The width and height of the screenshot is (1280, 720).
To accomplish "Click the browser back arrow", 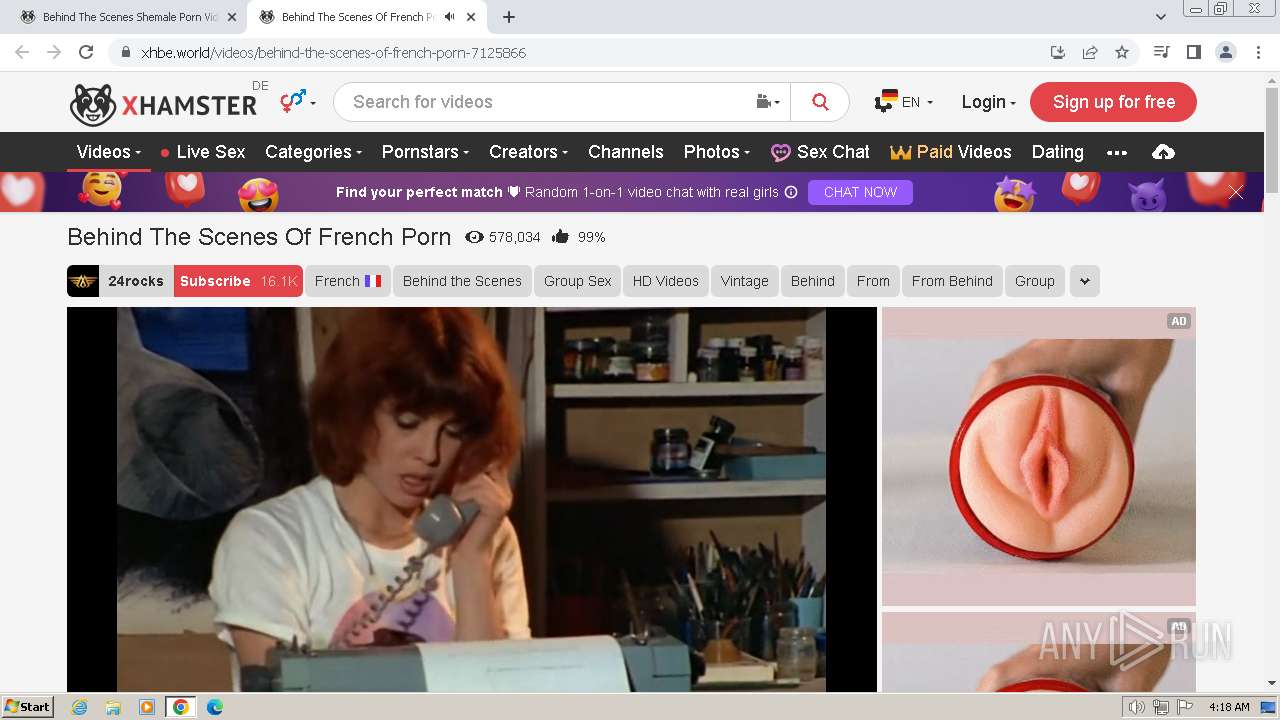I will 22,52.
